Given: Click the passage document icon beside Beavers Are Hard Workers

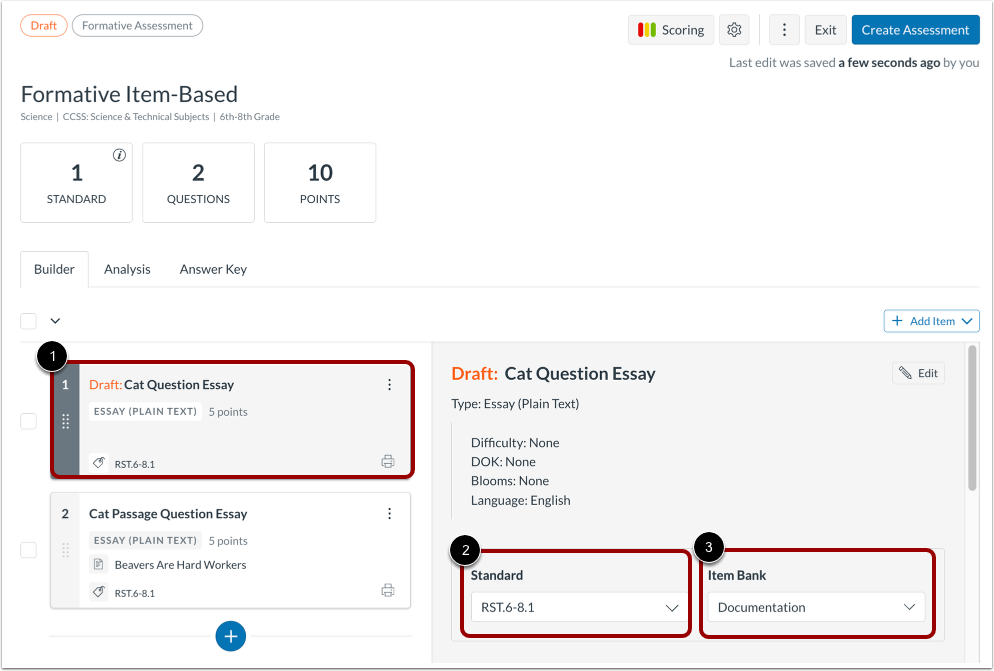Looking at the screenshot, I should coord(98,564).
